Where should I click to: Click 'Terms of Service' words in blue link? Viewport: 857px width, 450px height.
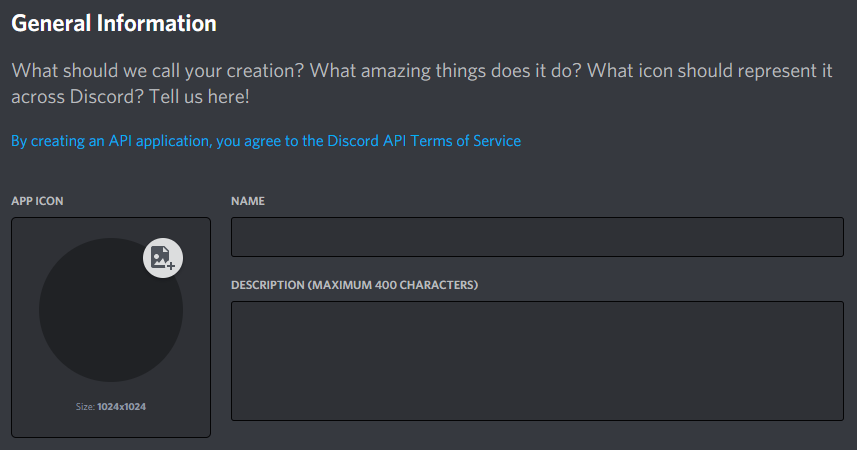tap(466, 141)
